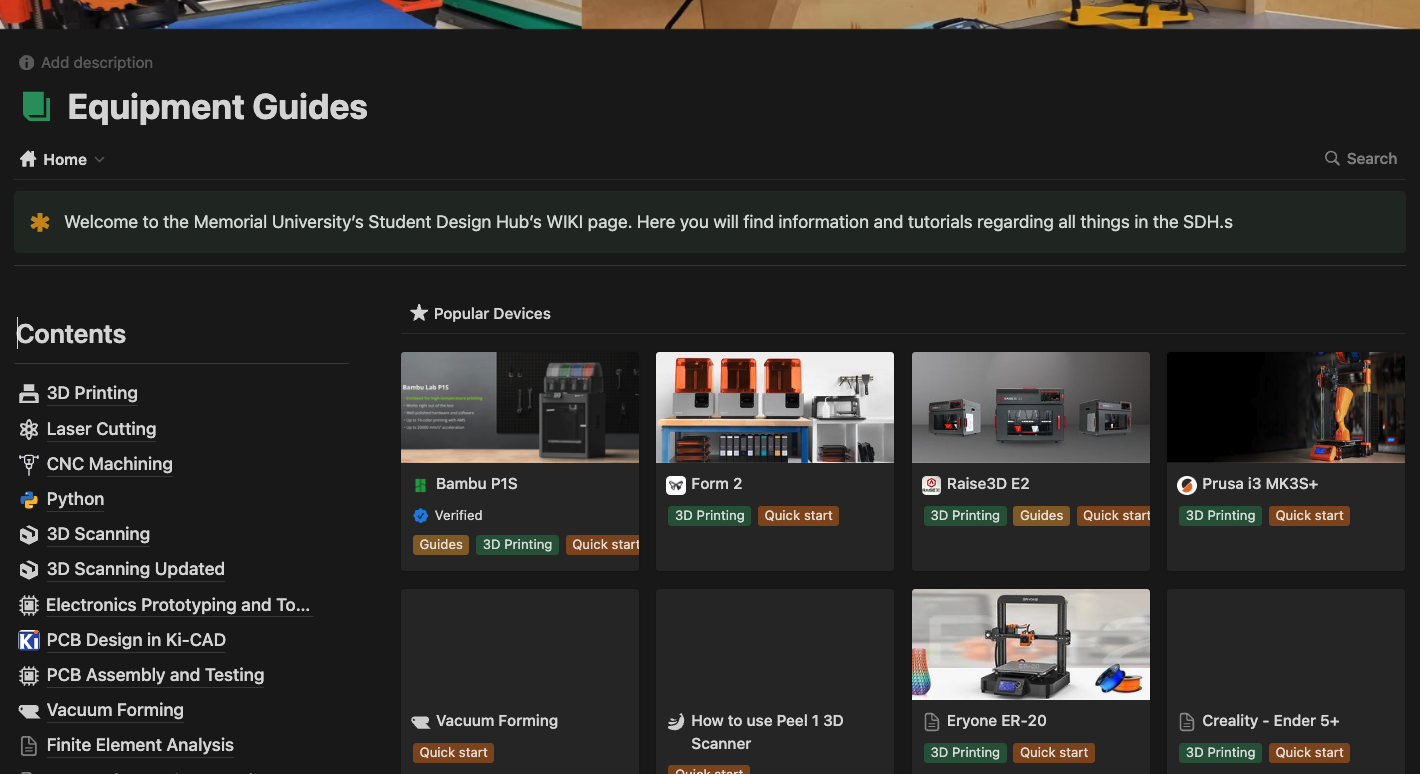
Task: Click the blue Verified badge icon
Action: click(x=421, y=515)
